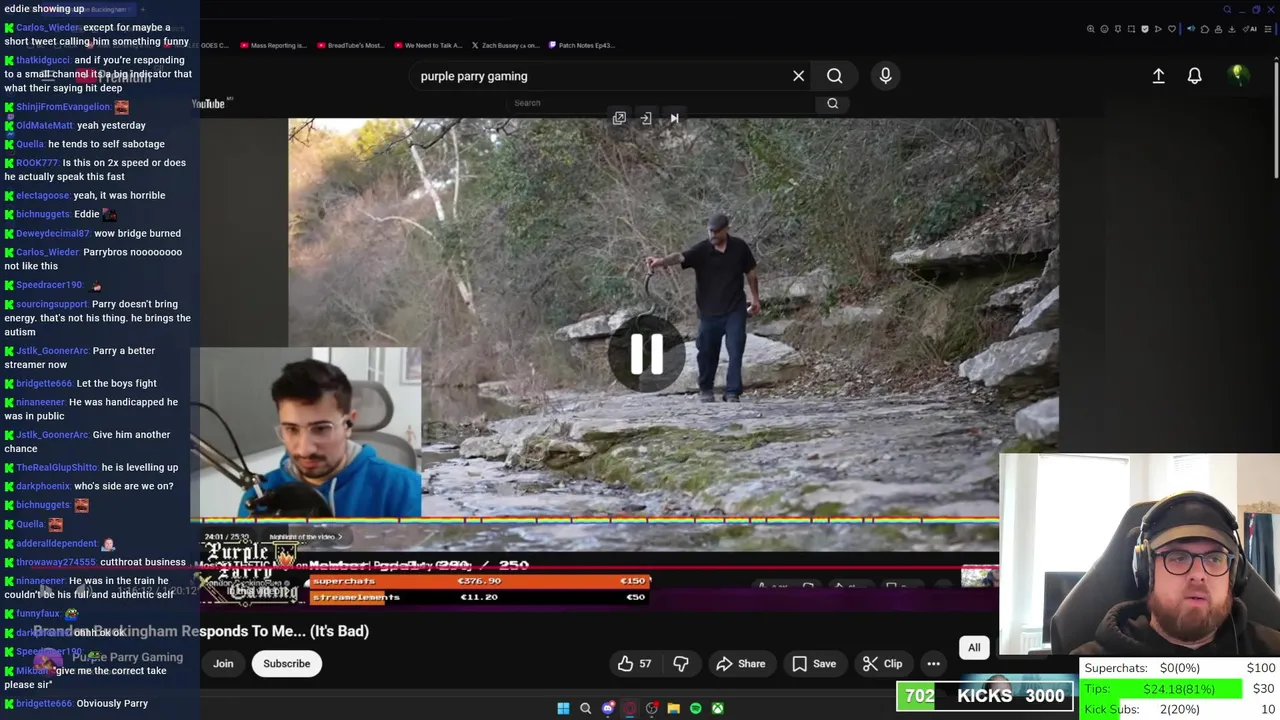
Task: Switch to the "Zach Bussey" X tab
Action: tap(506, 45)
